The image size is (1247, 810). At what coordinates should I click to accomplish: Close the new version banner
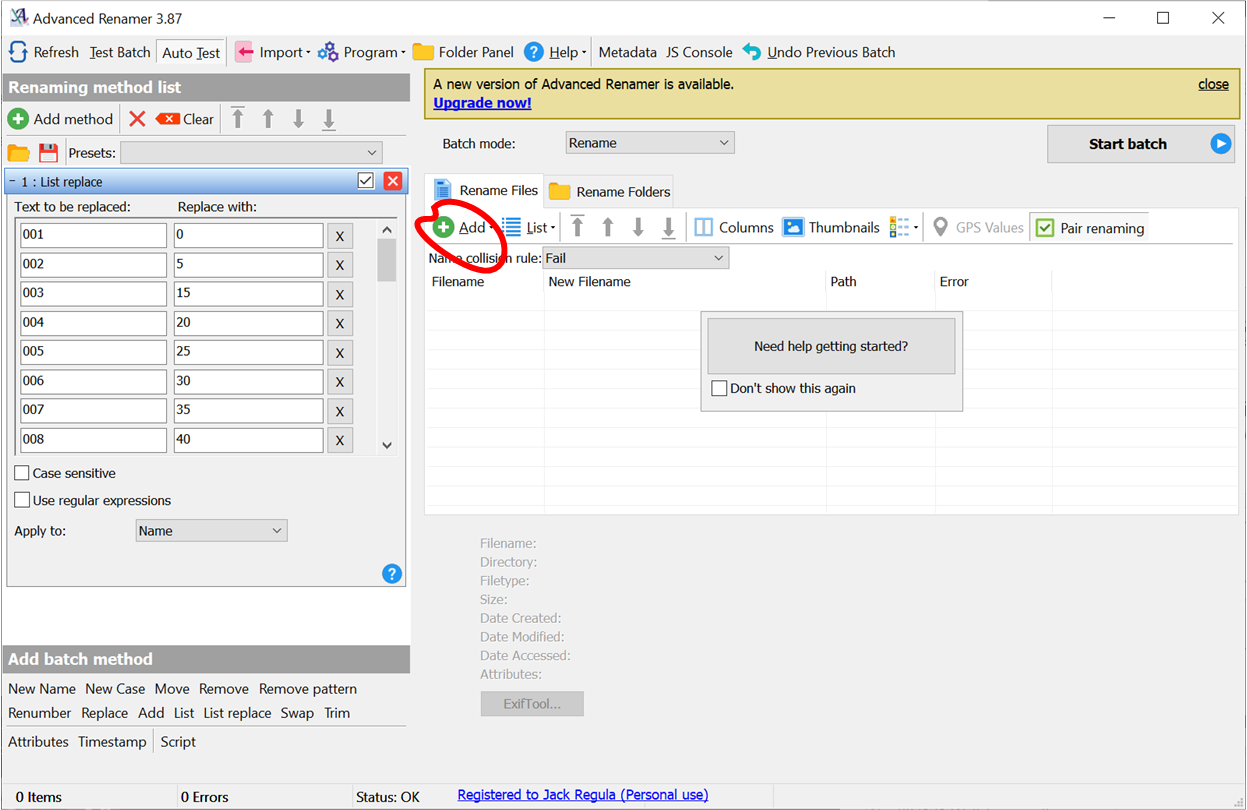tap(1213, 84)
